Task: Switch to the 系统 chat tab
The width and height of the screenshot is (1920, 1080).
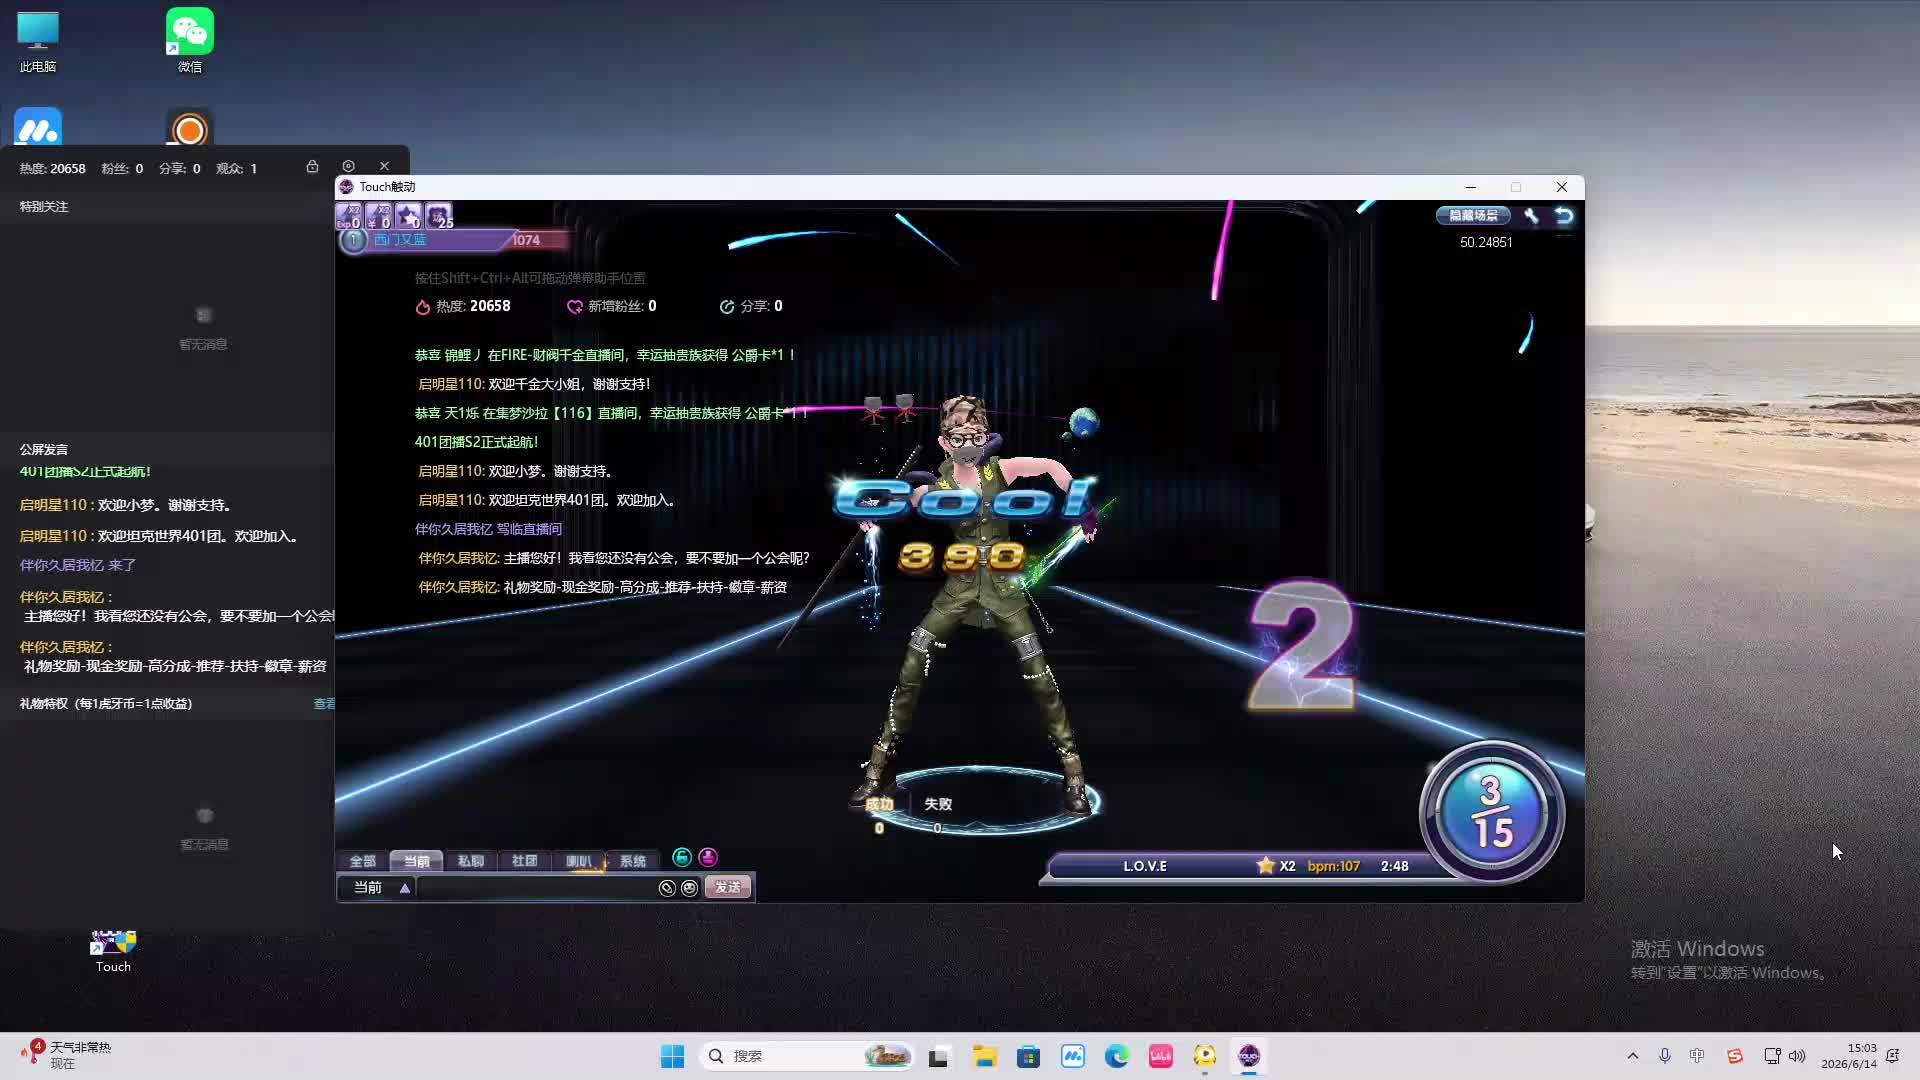Action: coord(633,861)
